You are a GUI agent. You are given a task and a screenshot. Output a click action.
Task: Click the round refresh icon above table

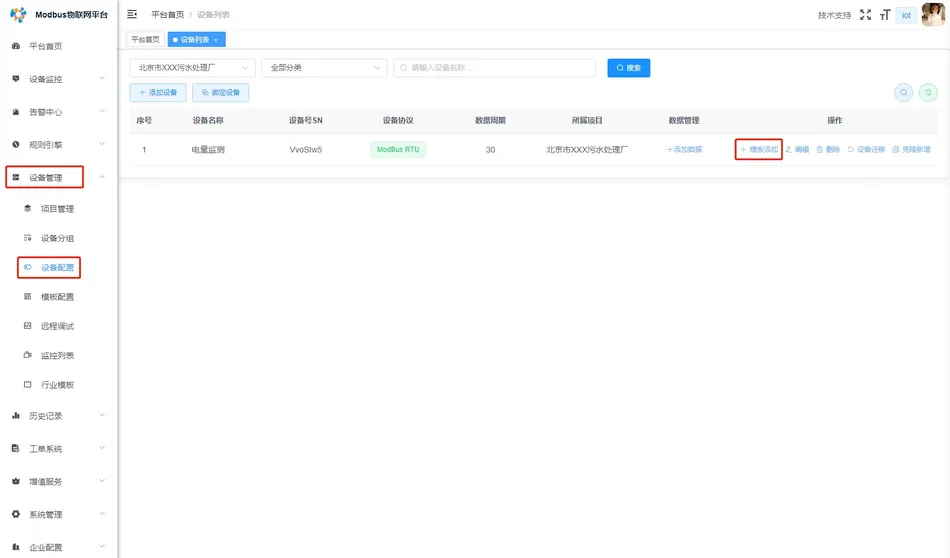tap(928, 93)
